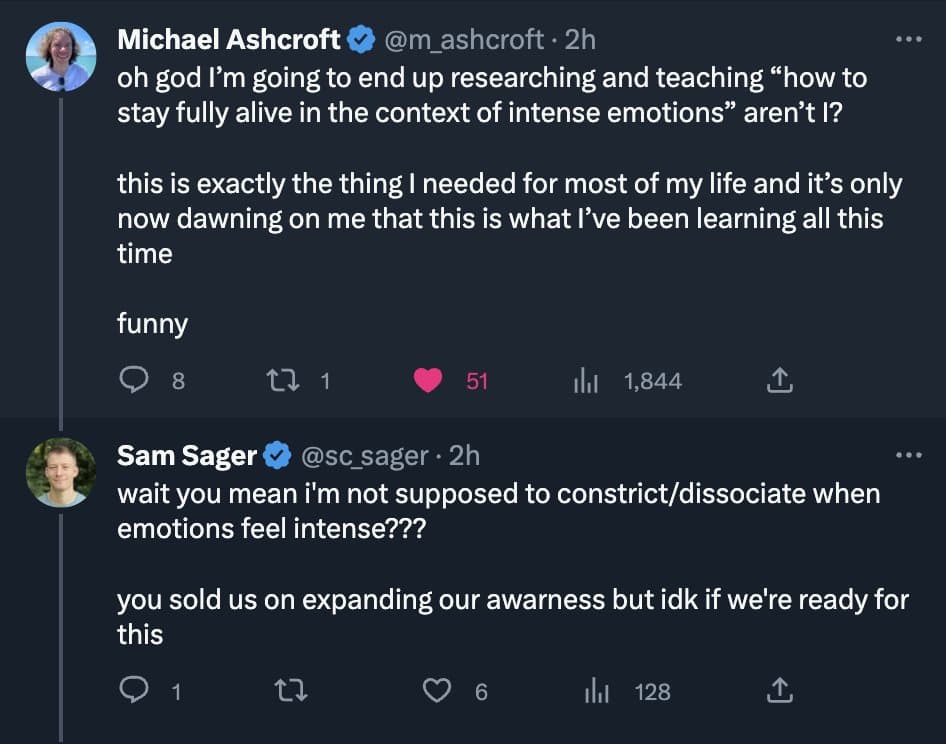Image resolution: width=946 pixels, height=744 pixels.
Task: Reply to Sam Sager's tweet
Action: click(134, 691)
